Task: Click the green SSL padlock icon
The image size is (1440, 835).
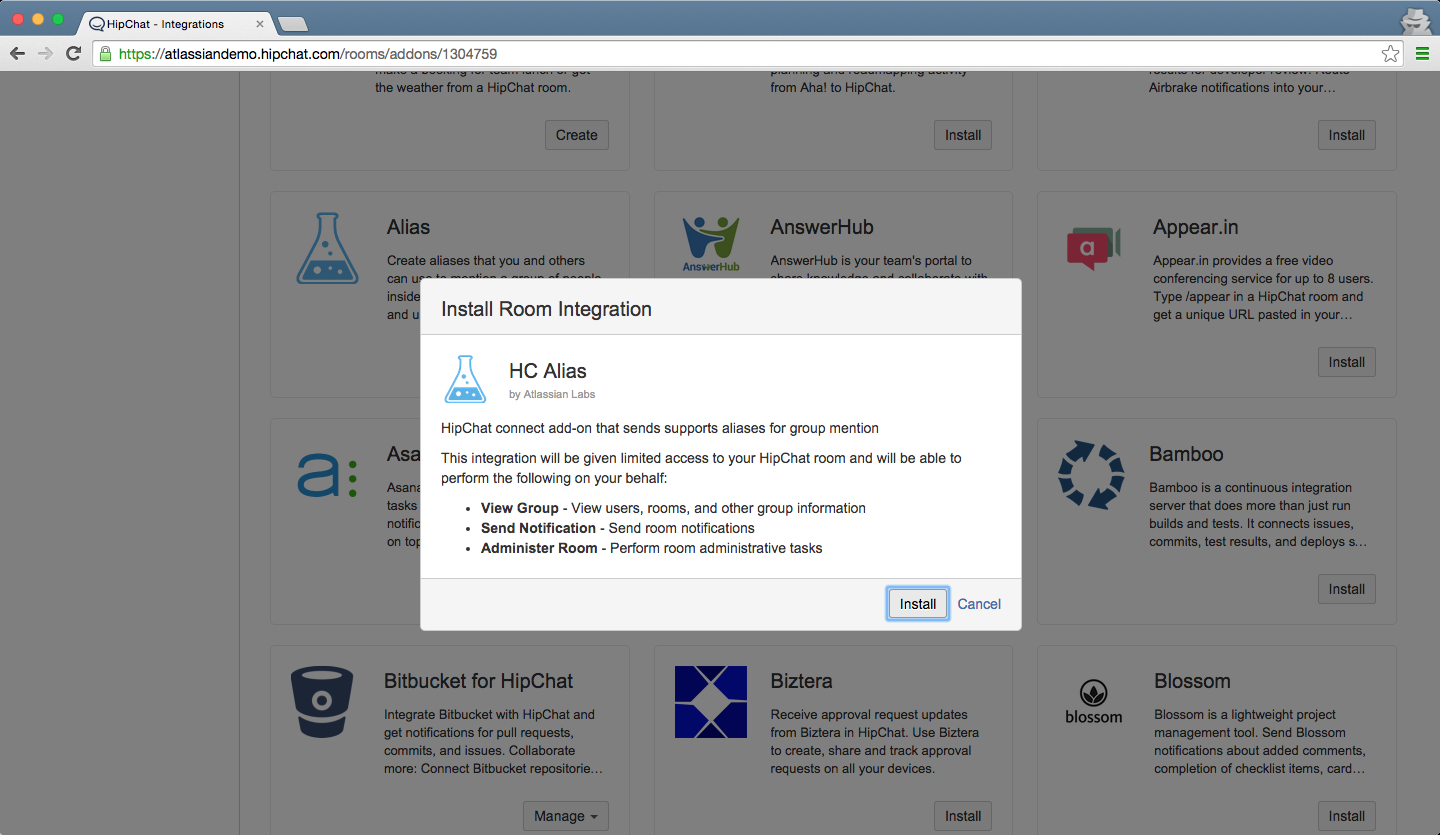Action: (x=105, y=54)
